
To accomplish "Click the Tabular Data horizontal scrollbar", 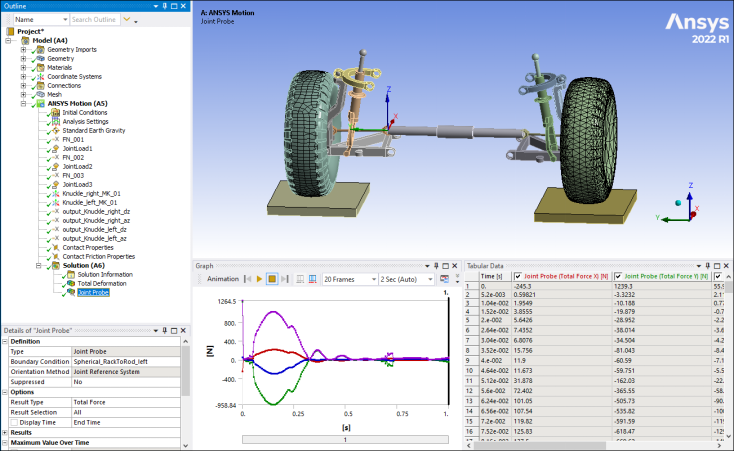I will (541, 445).
